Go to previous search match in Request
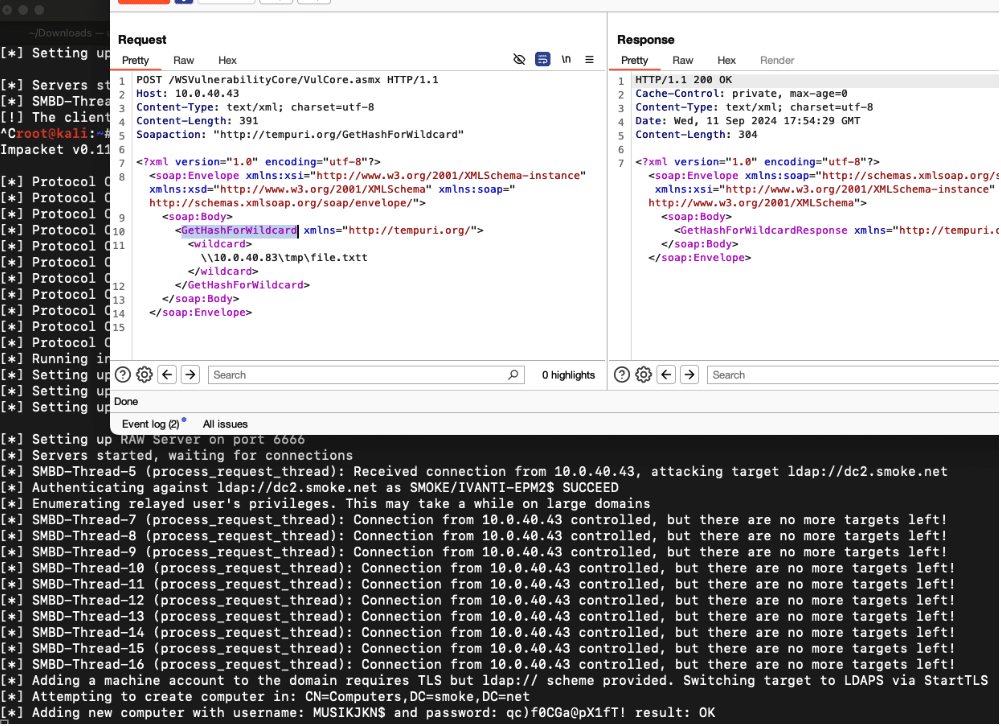The width and height of the screenshot is (1001, 726). (x=167, y=375)
